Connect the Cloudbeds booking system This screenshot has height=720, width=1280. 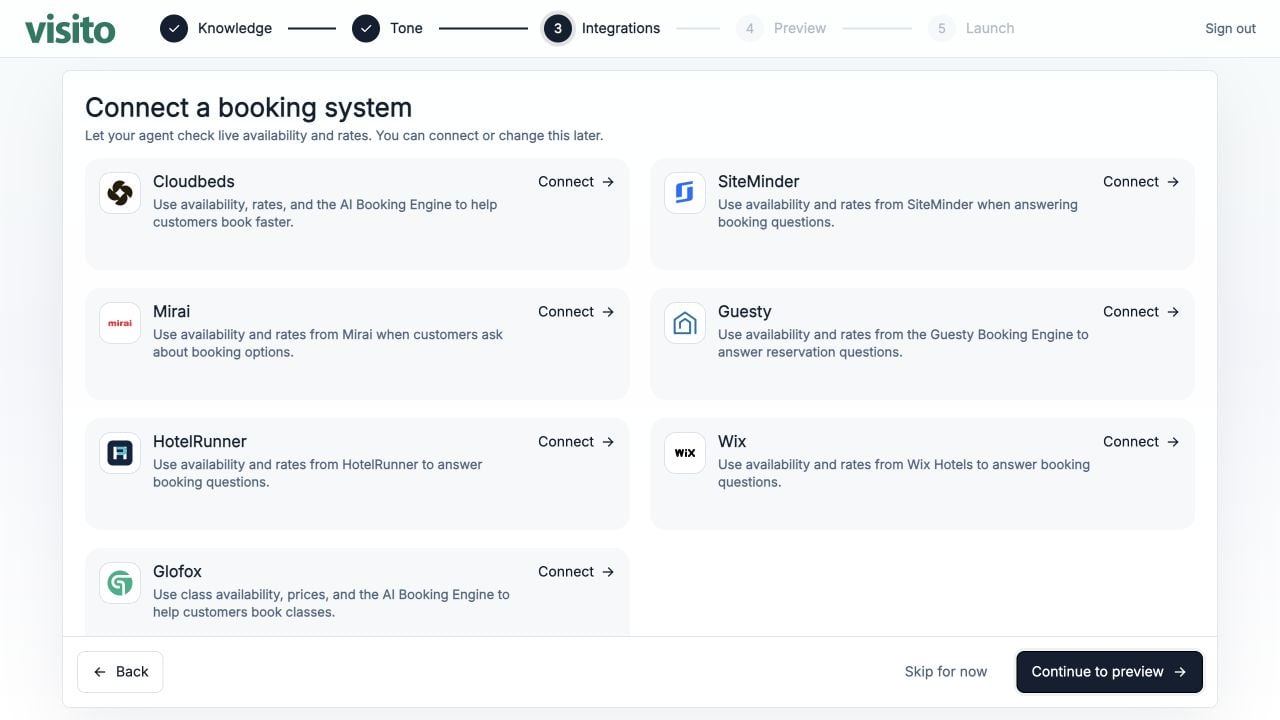[x=576, y=182]
